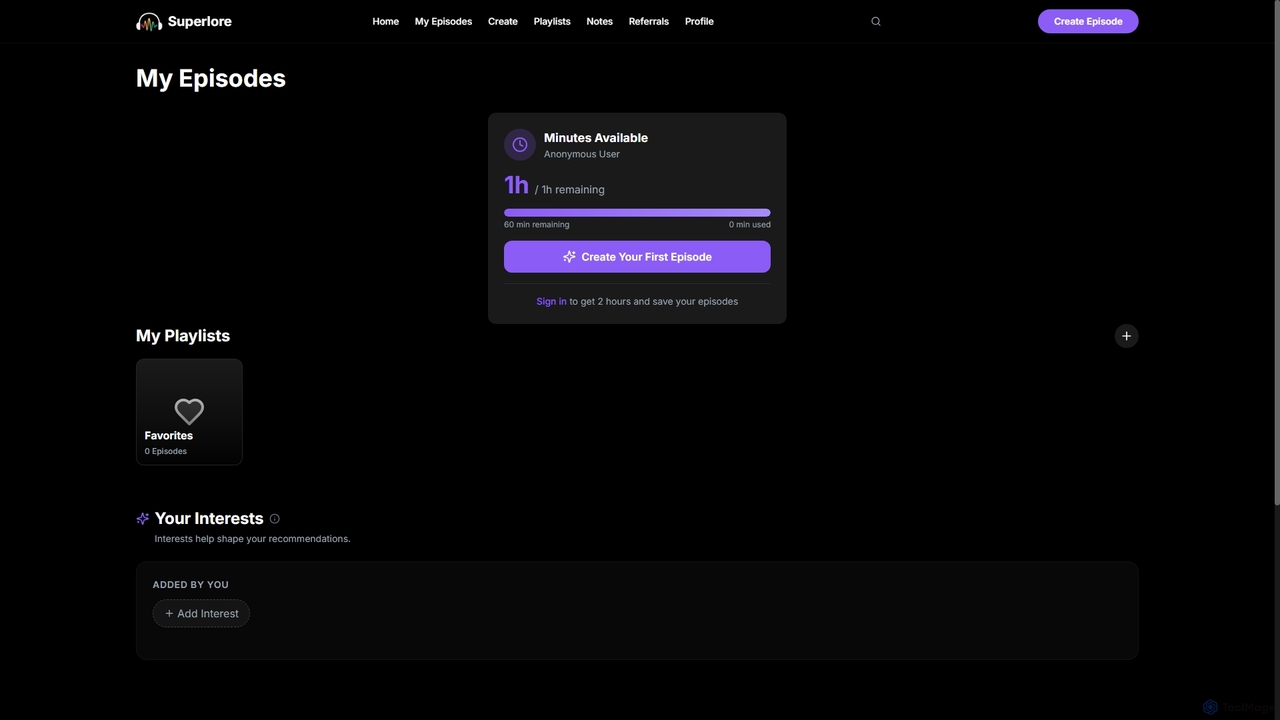The width and height of the screenshot is (1280, 720).
Task: Add a new playlist with plus icon
Action: pyautogui.click(x=1126, y=336)
